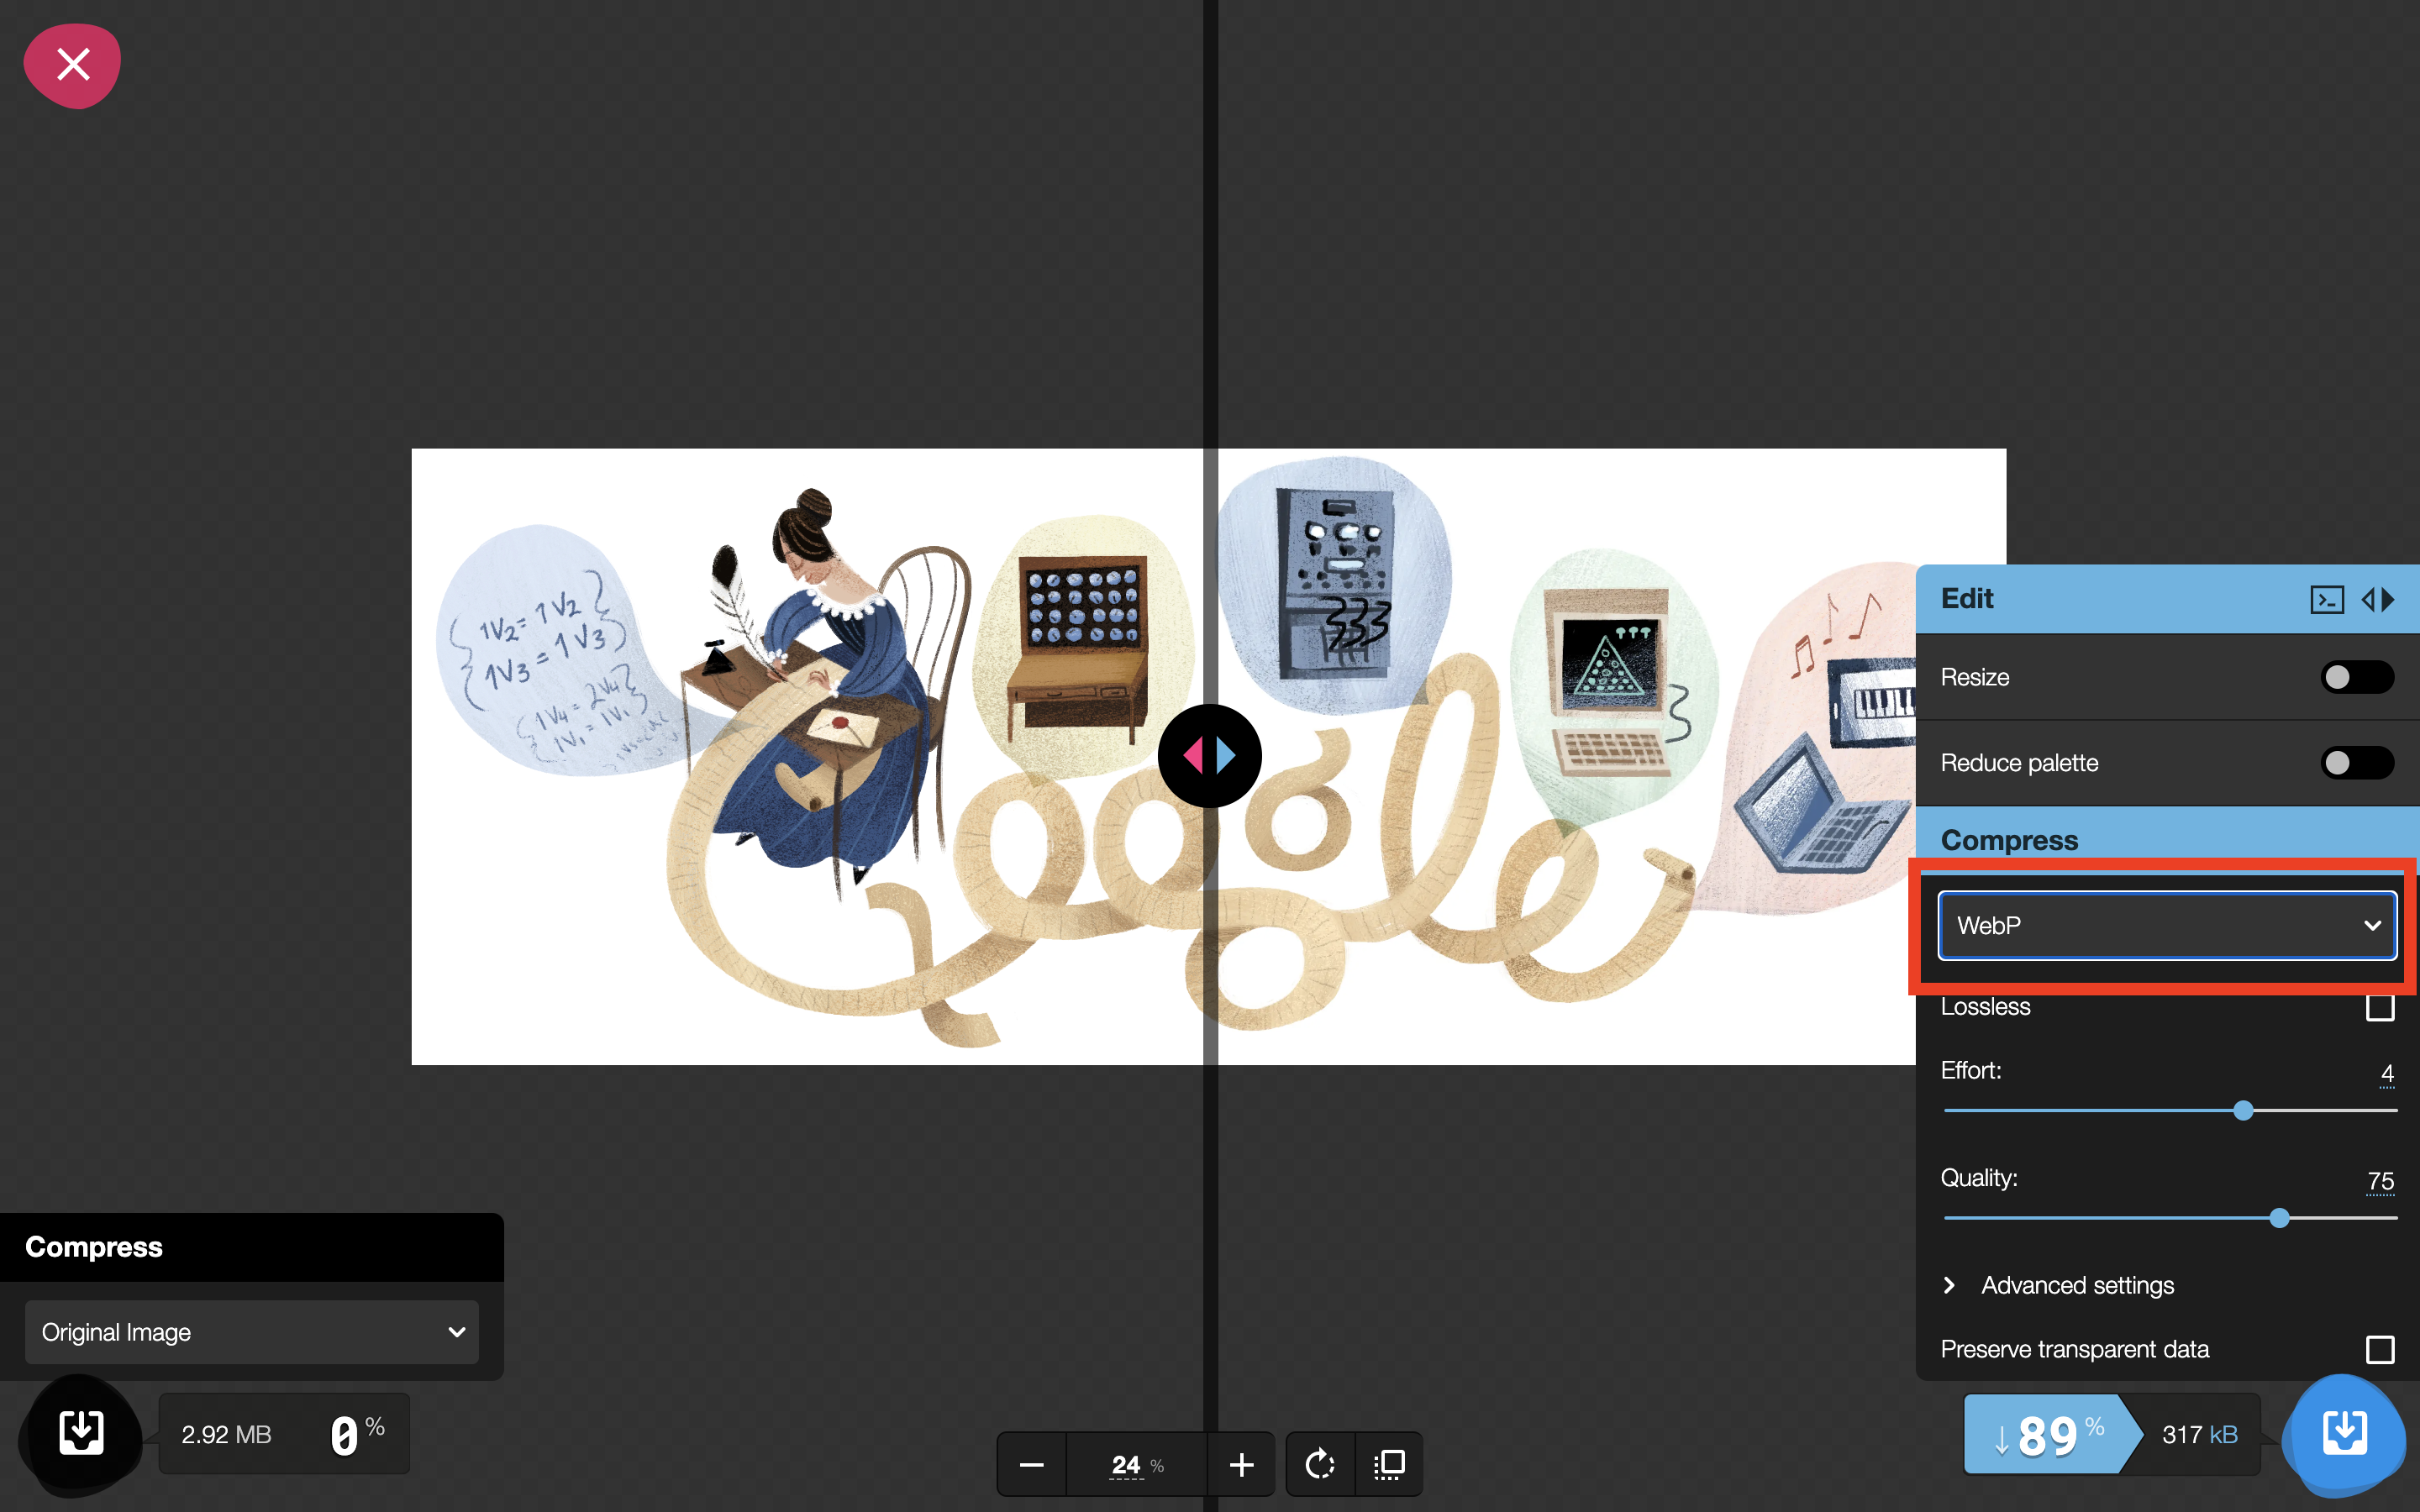Image resolution: width=2420 pixels, height=1512 pixels.
Task: Zoom out with the minus button
Action: coord(1031,1465)
